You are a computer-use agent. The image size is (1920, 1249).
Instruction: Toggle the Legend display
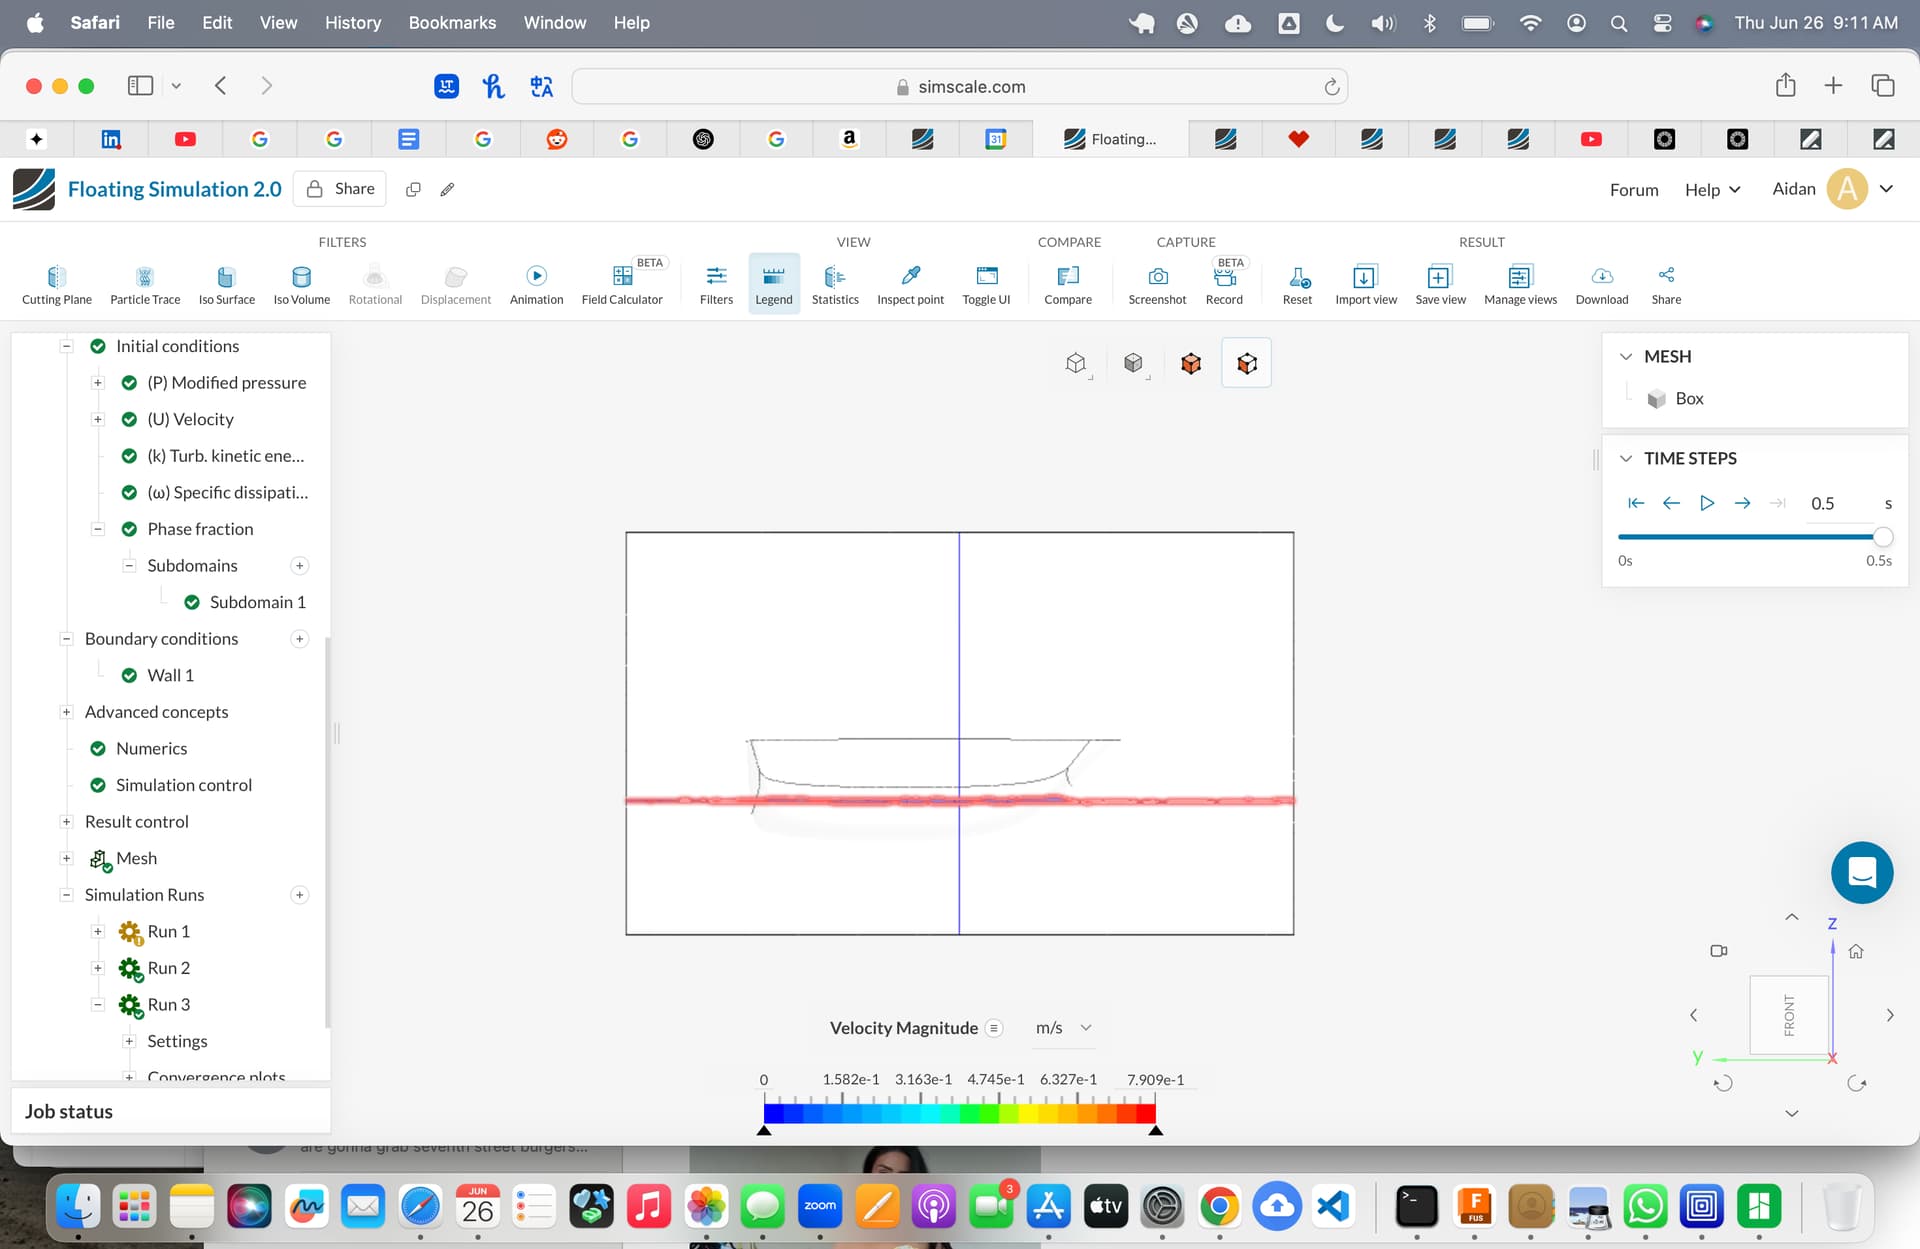pos(773,284)
